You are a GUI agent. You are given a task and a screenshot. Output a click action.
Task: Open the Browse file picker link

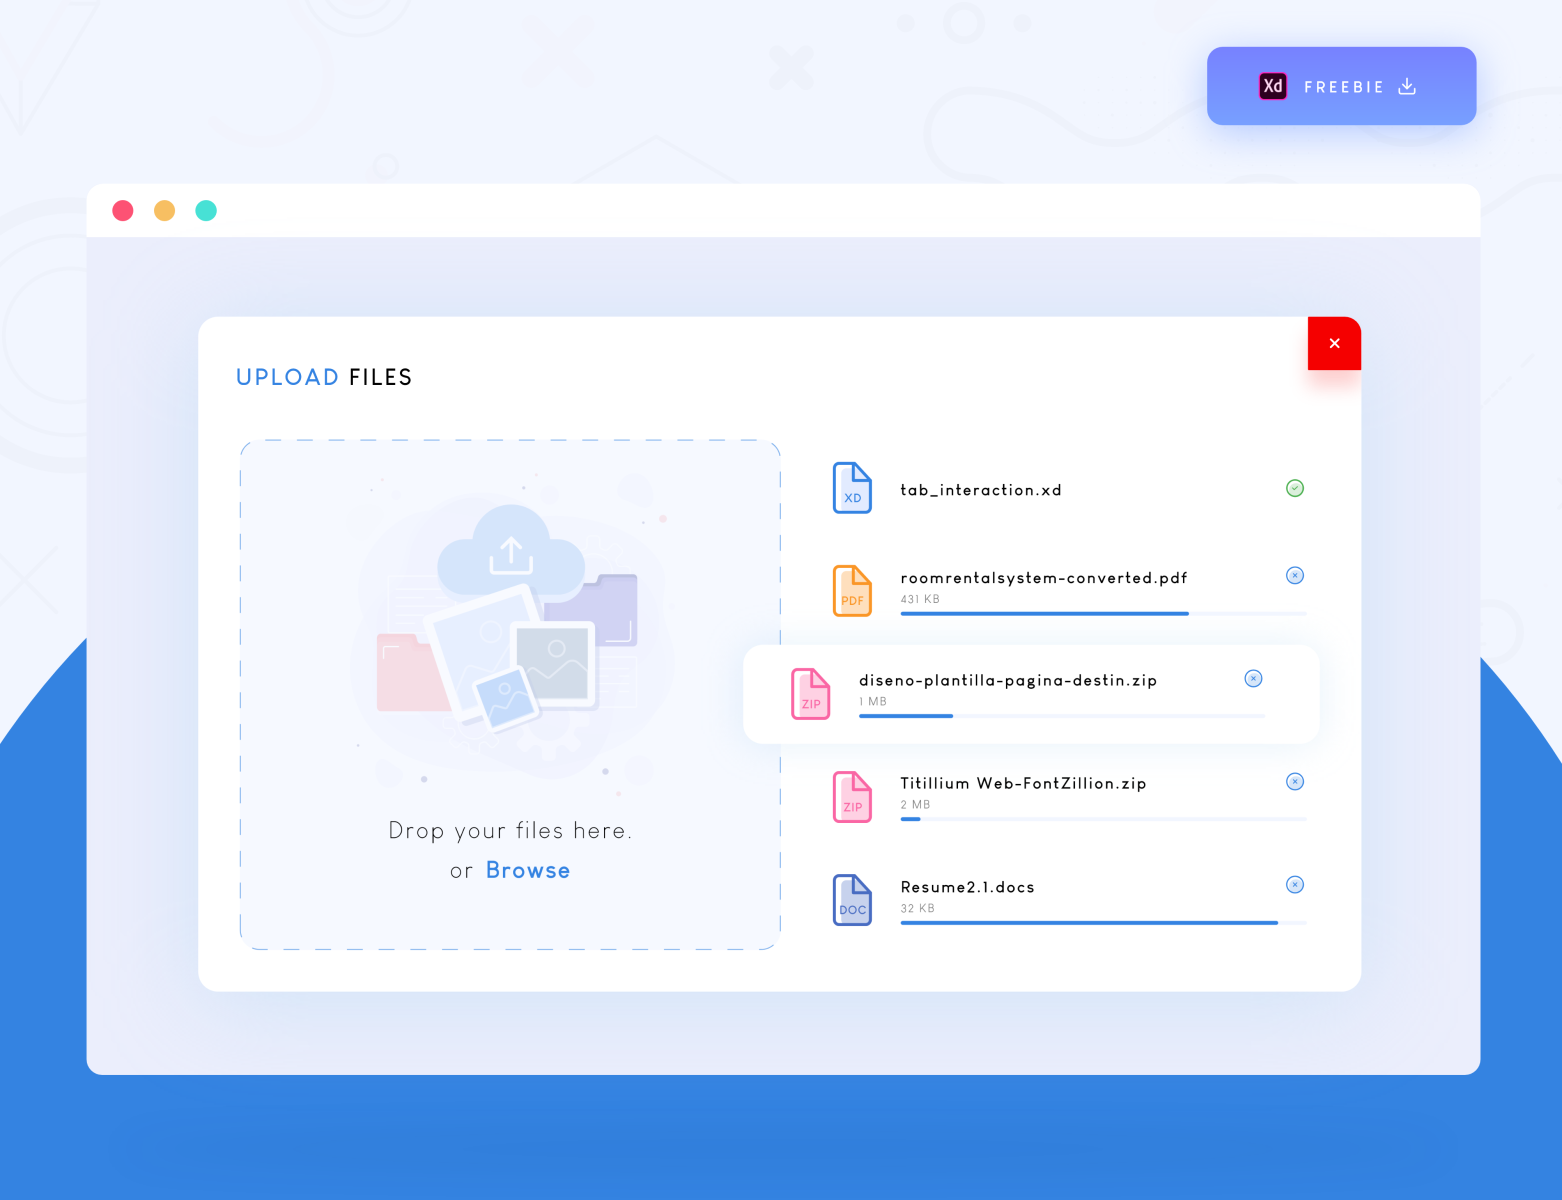coord(528,870)
